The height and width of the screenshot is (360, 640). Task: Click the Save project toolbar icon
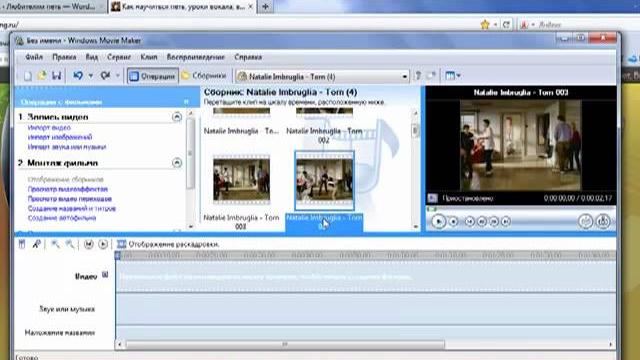56,76
